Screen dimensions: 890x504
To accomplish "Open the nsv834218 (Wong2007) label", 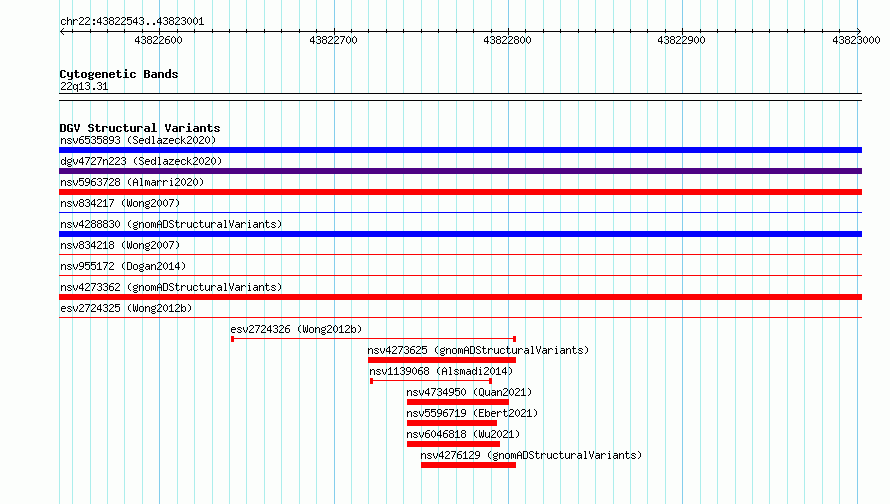I will pyautogui.click(x=120, y=245).
